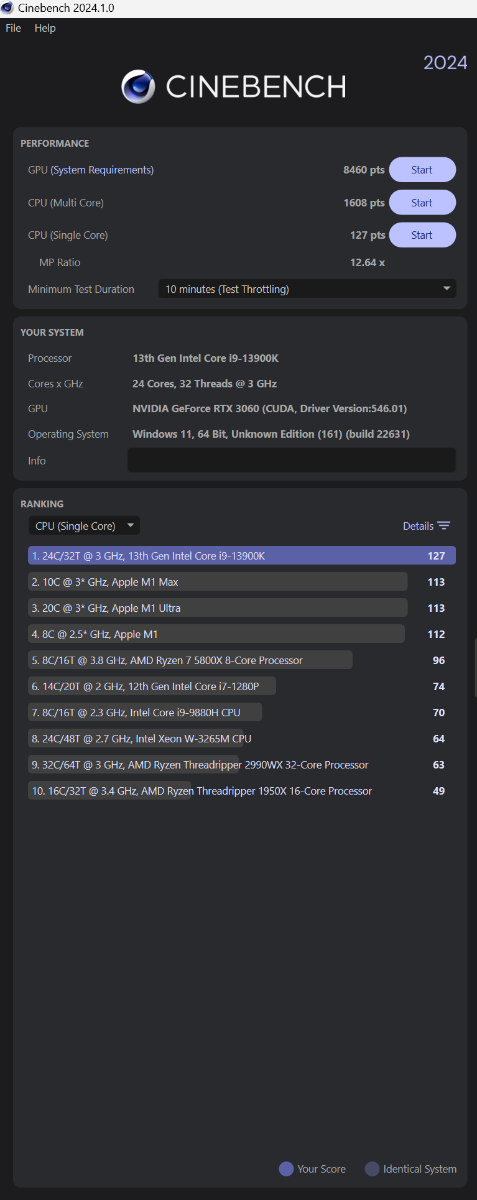
Task: Open the Minimum Test Duration dropdown
Action: [x=308, y=289]
